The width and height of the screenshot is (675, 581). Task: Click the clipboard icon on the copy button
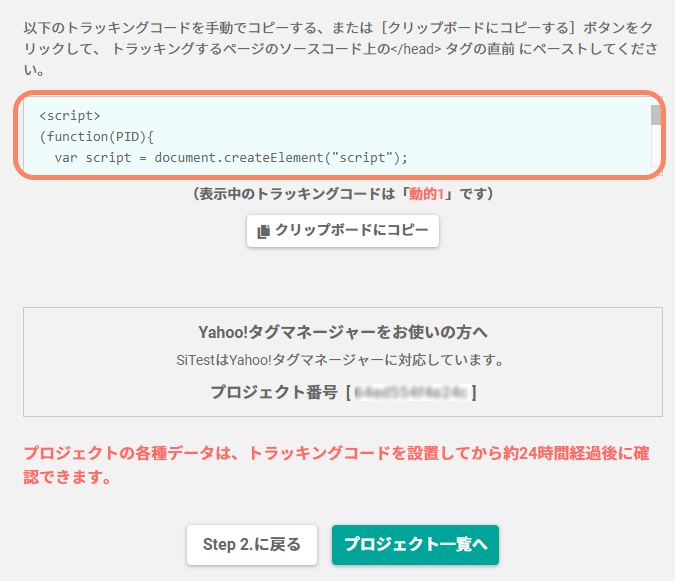[263, 231]
